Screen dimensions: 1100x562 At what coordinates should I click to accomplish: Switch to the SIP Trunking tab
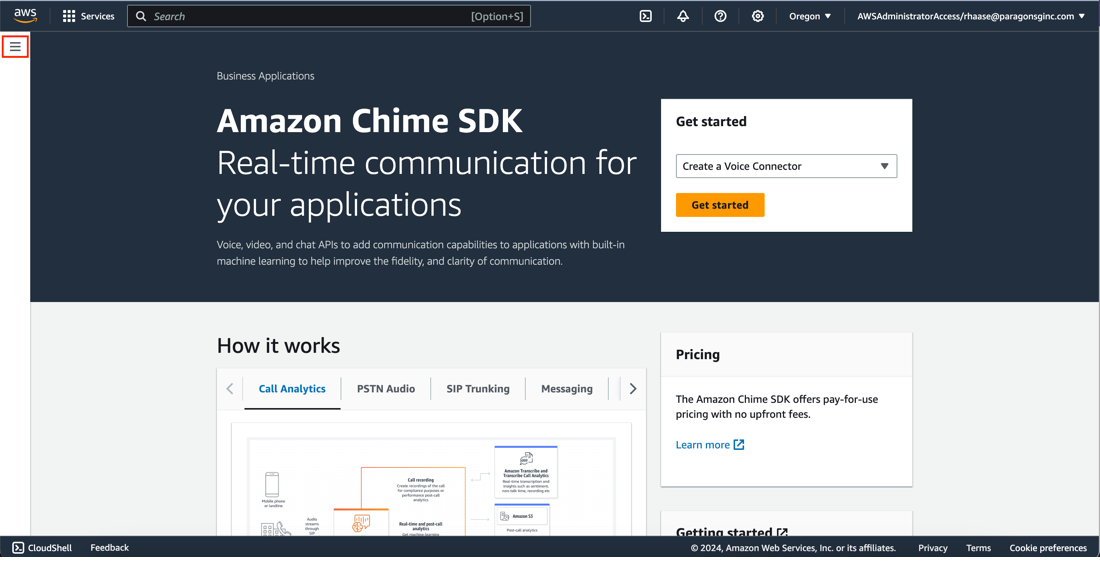[478, 389]
